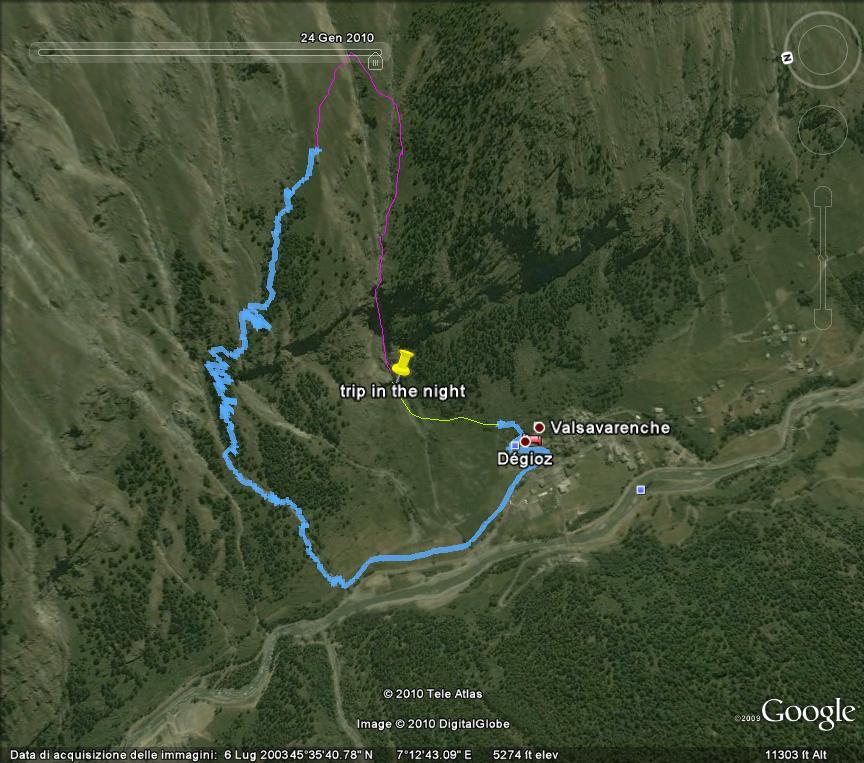Click the red flag icon above Dégioz
The image size is (864, 763).
point(535,440)
